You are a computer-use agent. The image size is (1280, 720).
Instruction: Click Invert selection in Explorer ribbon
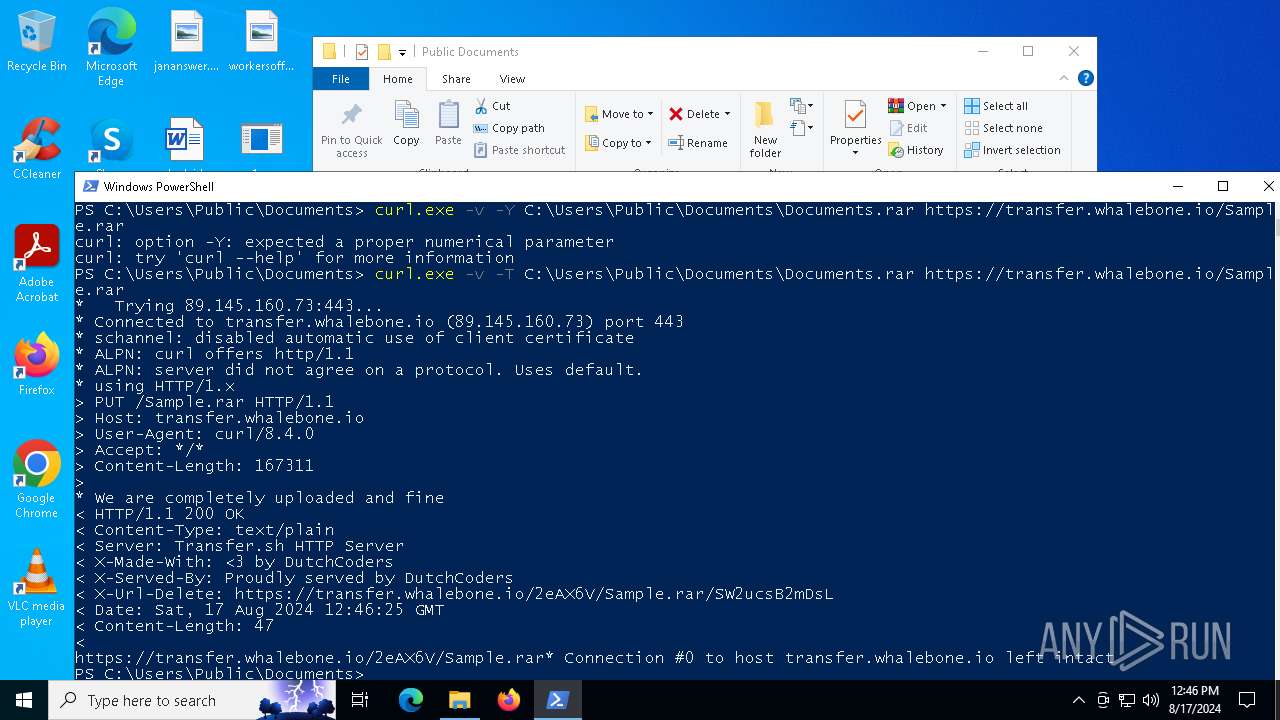1012,150
